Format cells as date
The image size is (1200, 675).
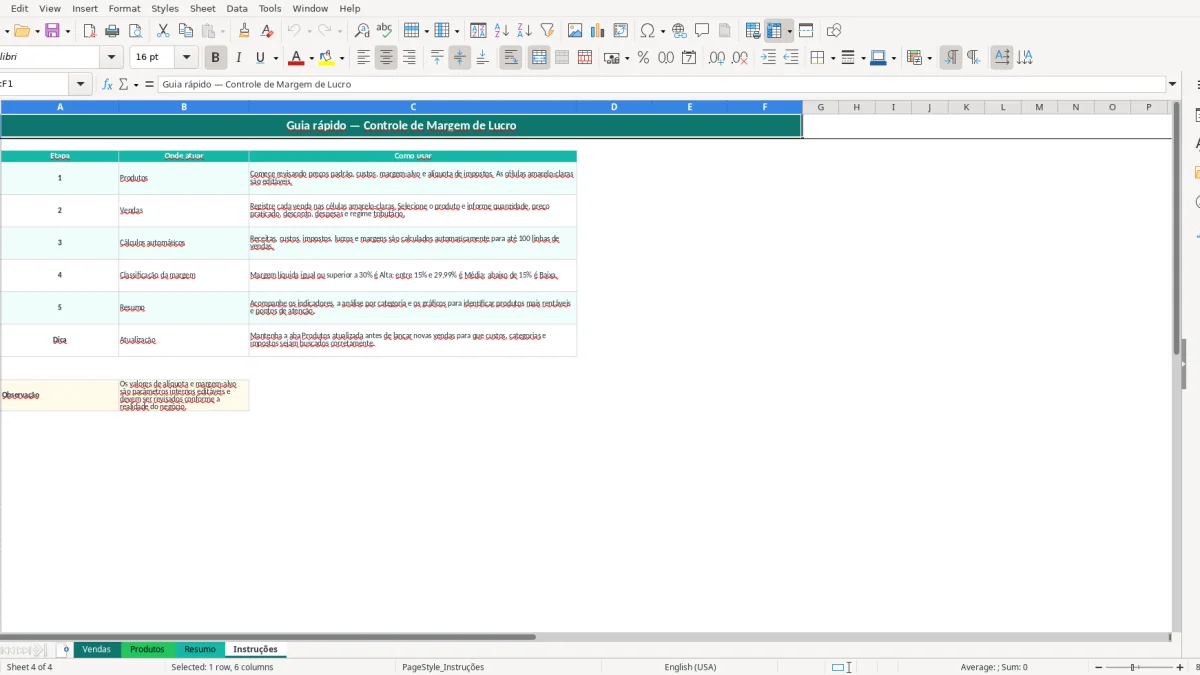pos(689,58)
